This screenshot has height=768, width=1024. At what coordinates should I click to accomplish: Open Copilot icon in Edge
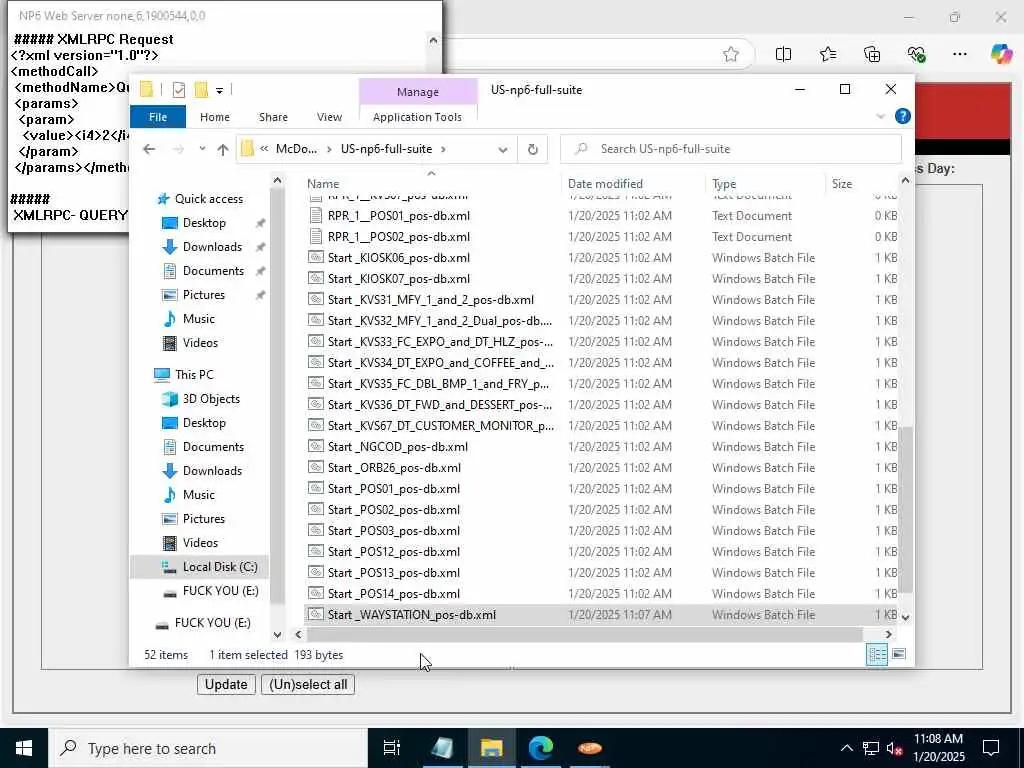(x=1000, y=54)
